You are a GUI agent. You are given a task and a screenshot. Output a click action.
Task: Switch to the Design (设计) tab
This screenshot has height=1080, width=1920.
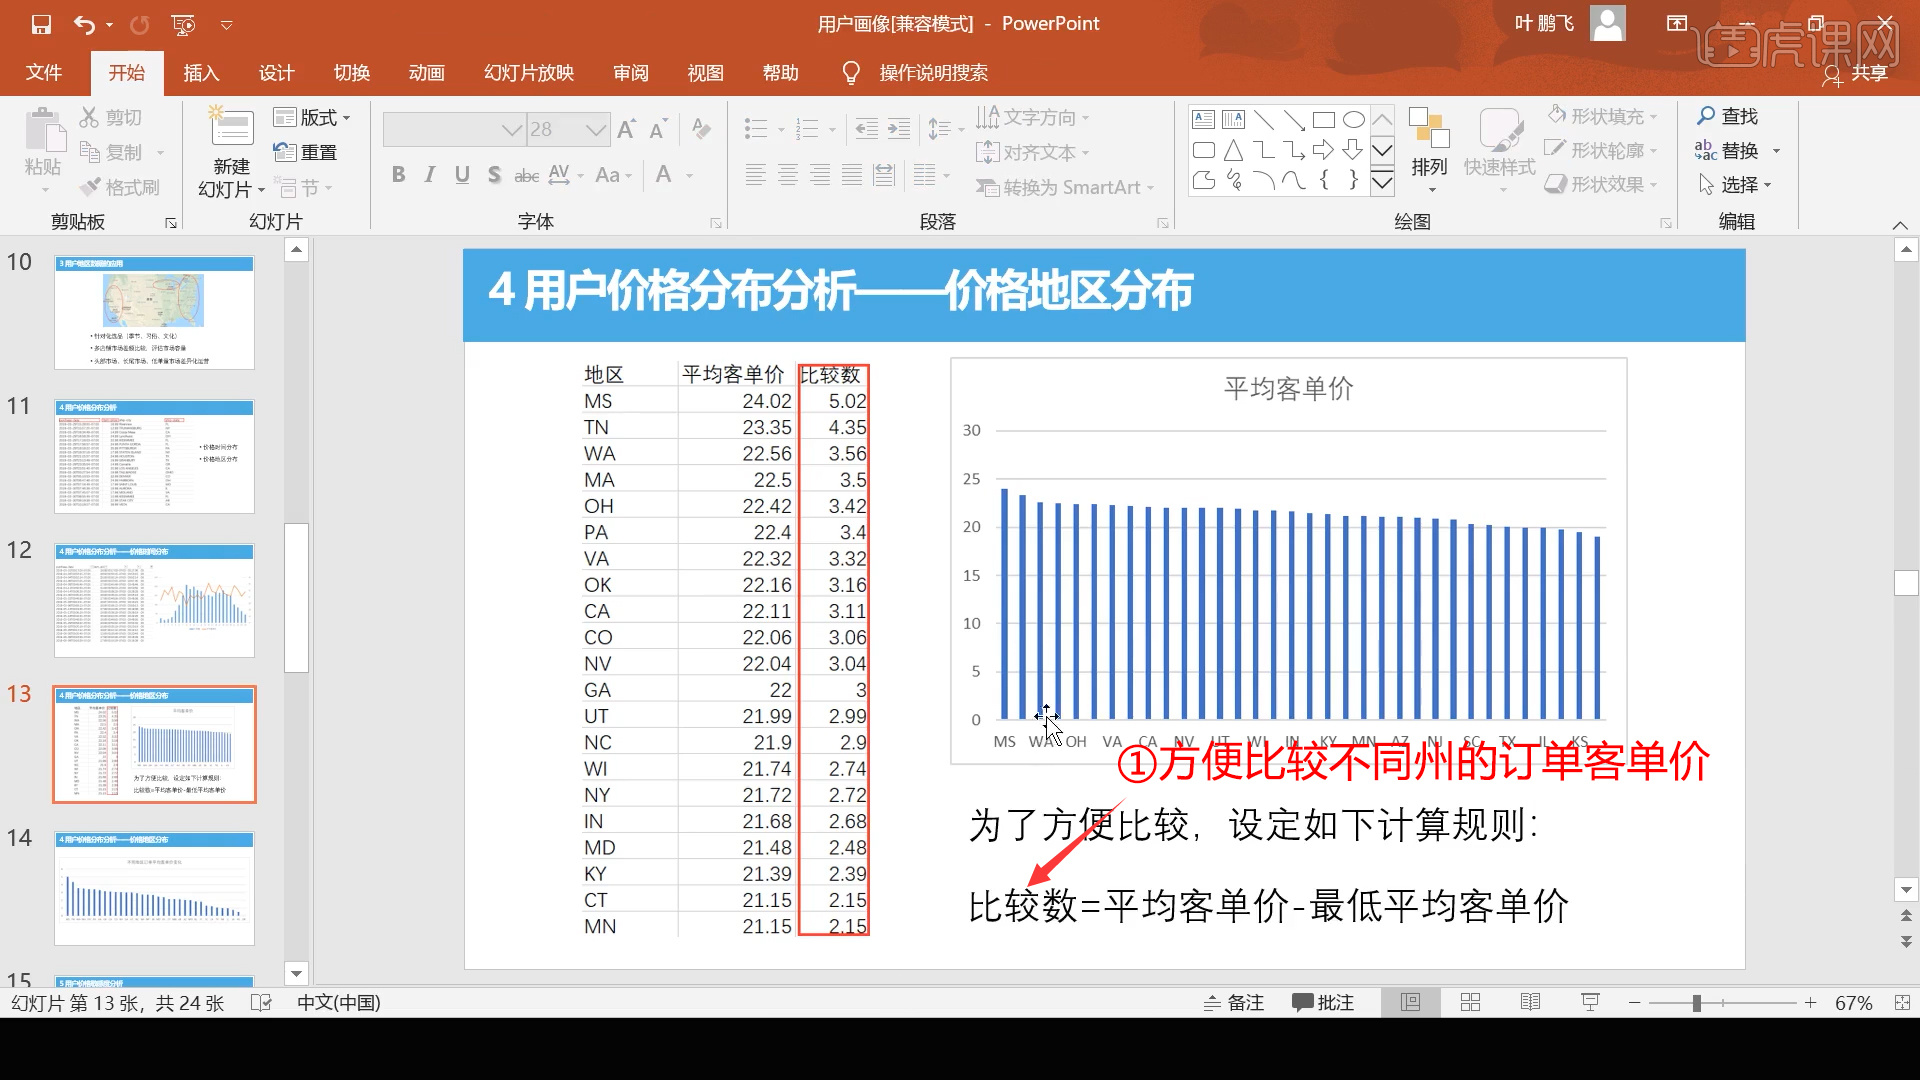(x=276, y=73)
